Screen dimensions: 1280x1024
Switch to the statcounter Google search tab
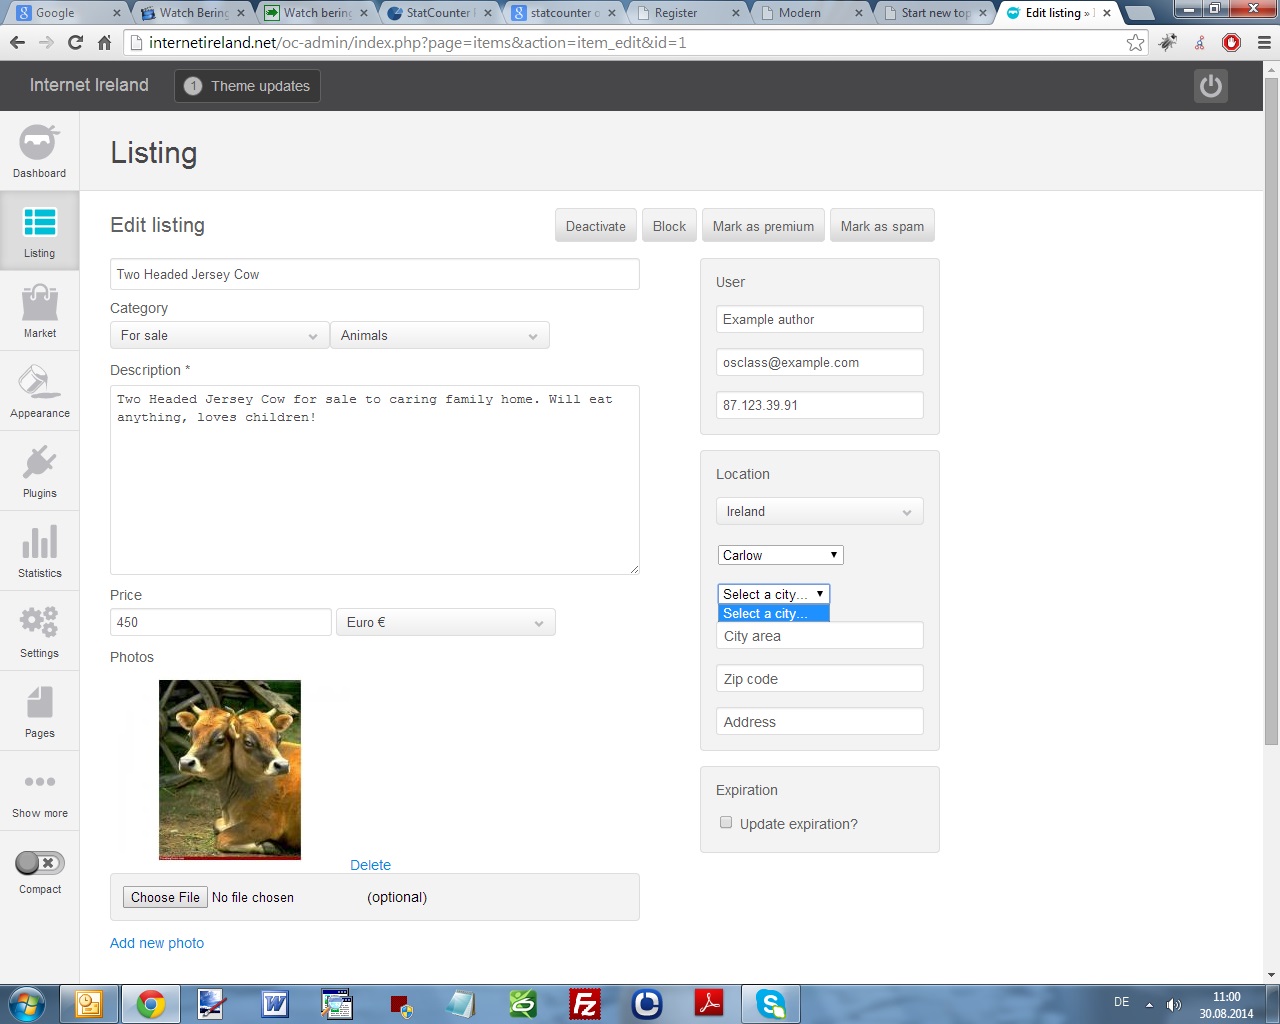tap(562, 13)
